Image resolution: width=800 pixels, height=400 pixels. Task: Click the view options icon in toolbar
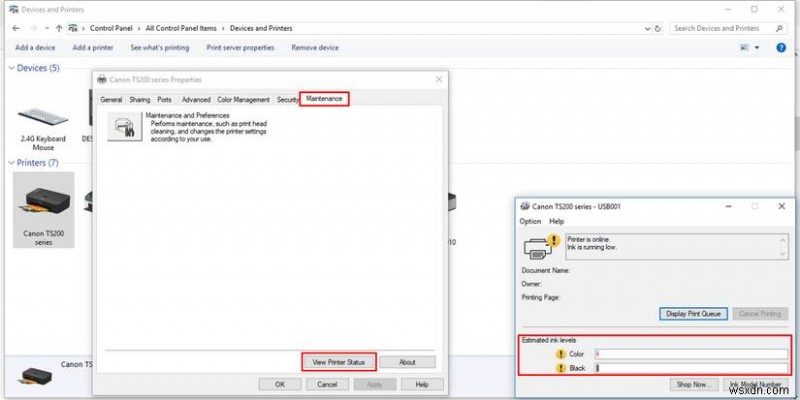tap(744, 47)
